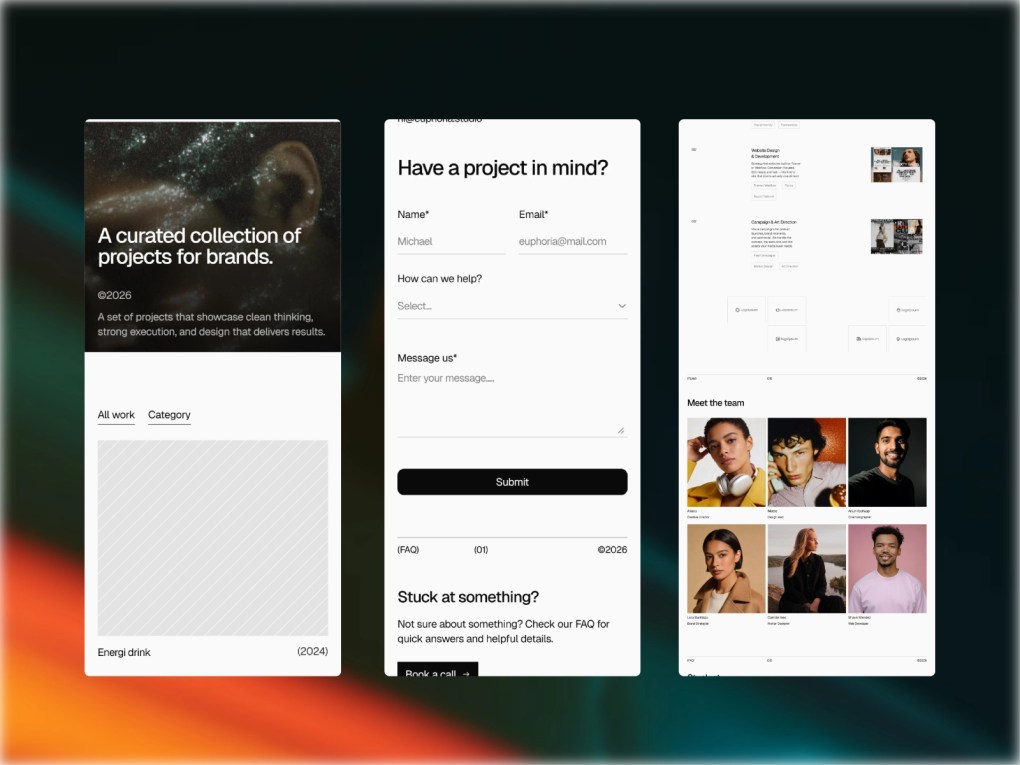Click the (FAQ) section label
The width and height of the screenshot is (1020, 765).
click(x=408, y=550)
